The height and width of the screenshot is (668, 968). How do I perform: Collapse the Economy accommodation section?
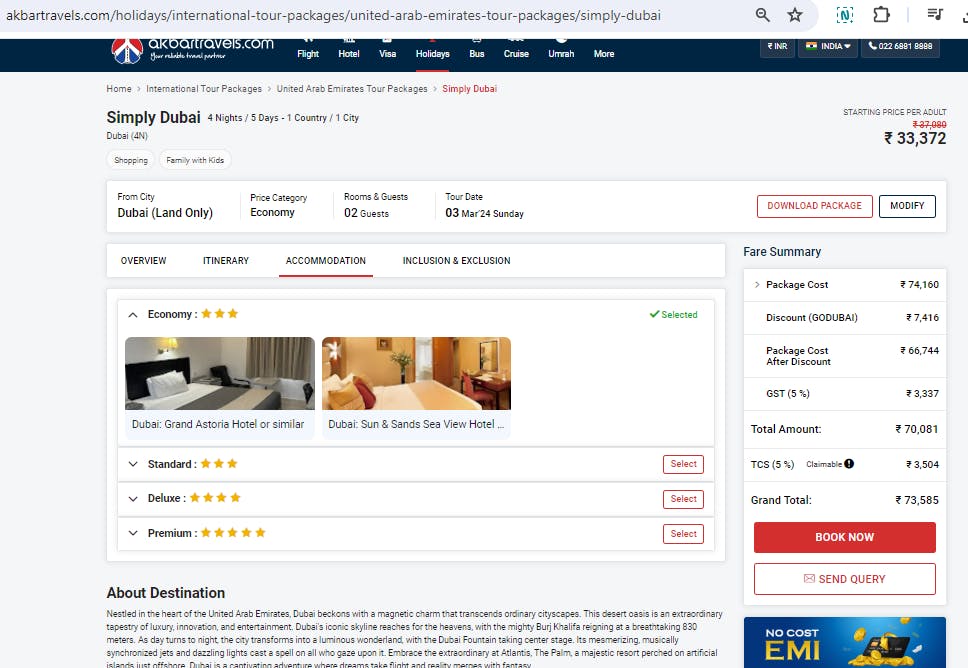click(x=133, y=315)
